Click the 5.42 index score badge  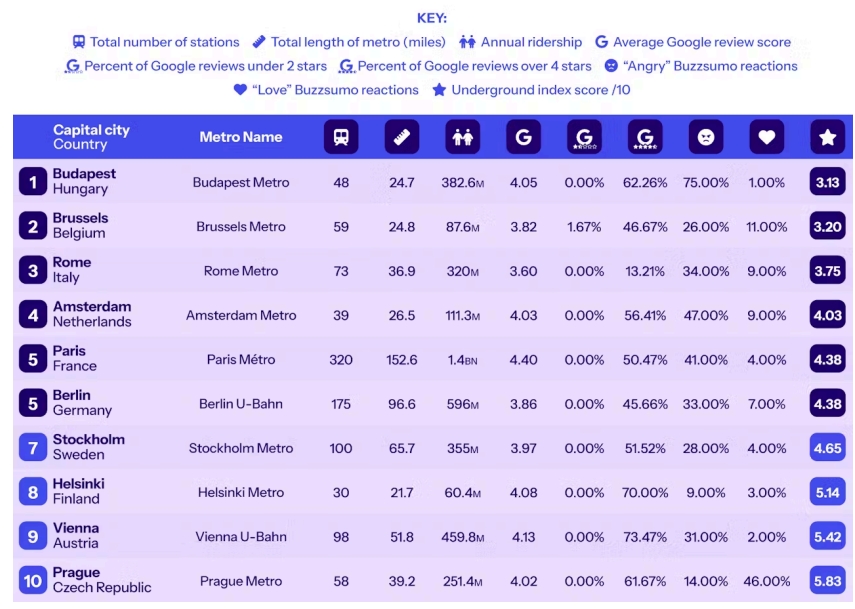(827, 536)
